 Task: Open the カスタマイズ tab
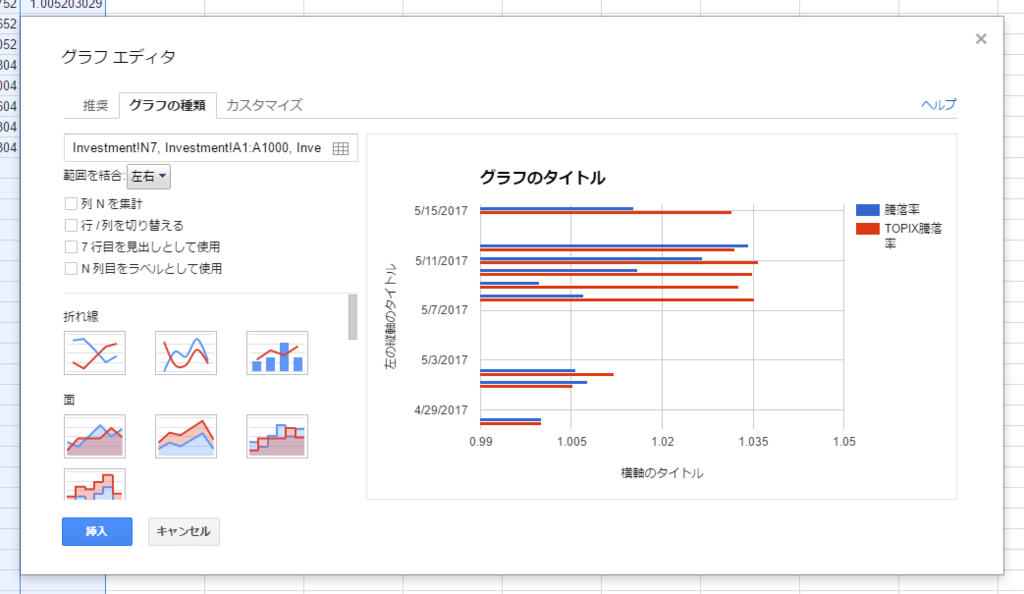(x=264, y=105)
